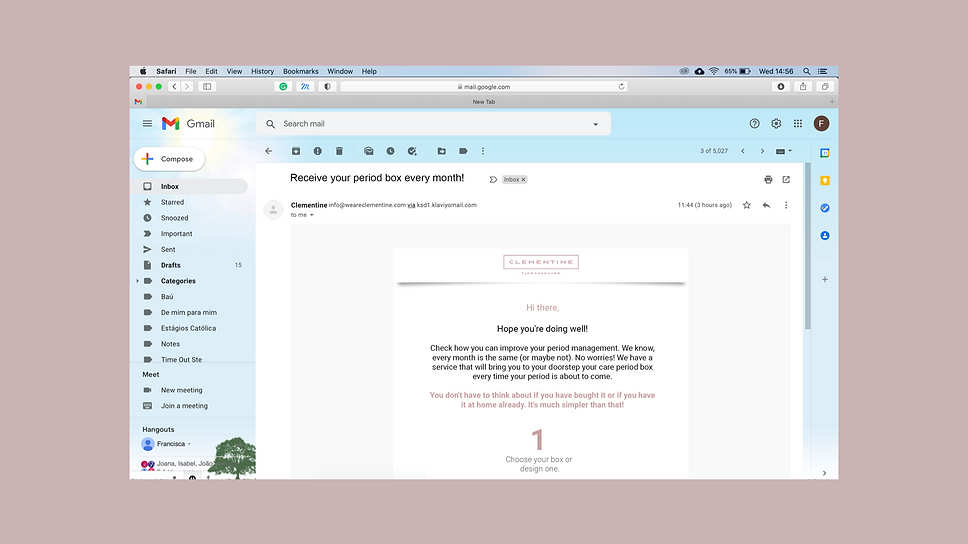Open the Inbox folder

(x=190, y=186)
